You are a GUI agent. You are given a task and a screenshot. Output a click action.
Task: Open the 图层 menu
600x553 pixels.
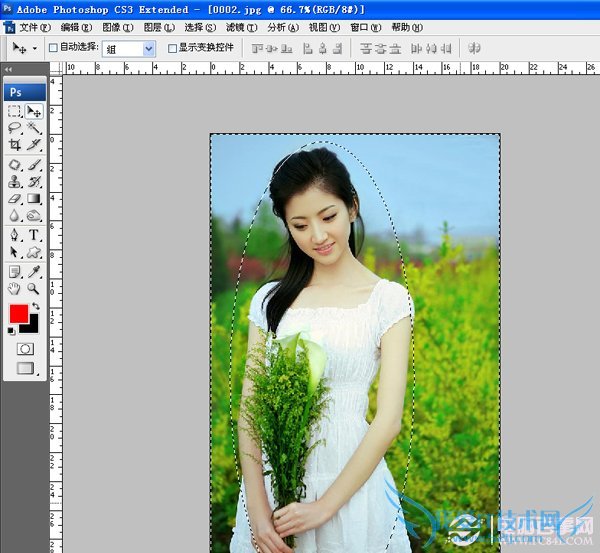point(158,27)
